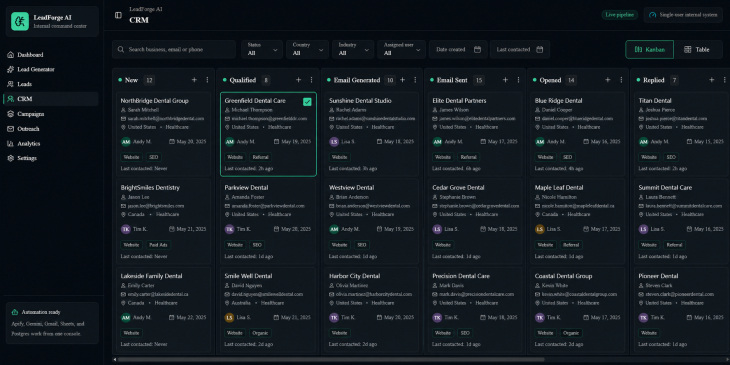Click sarah.mitchell email on NorthBridge card

(166, 118)
